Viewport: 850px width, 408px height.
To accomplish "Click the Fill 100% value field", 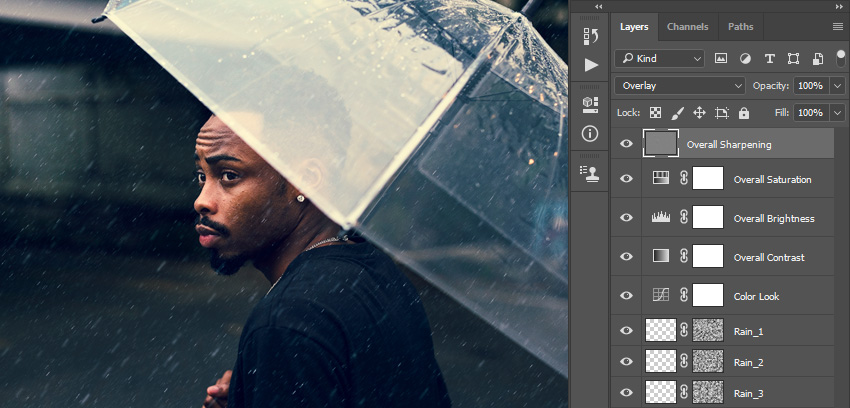I will (x=811, y=113).
